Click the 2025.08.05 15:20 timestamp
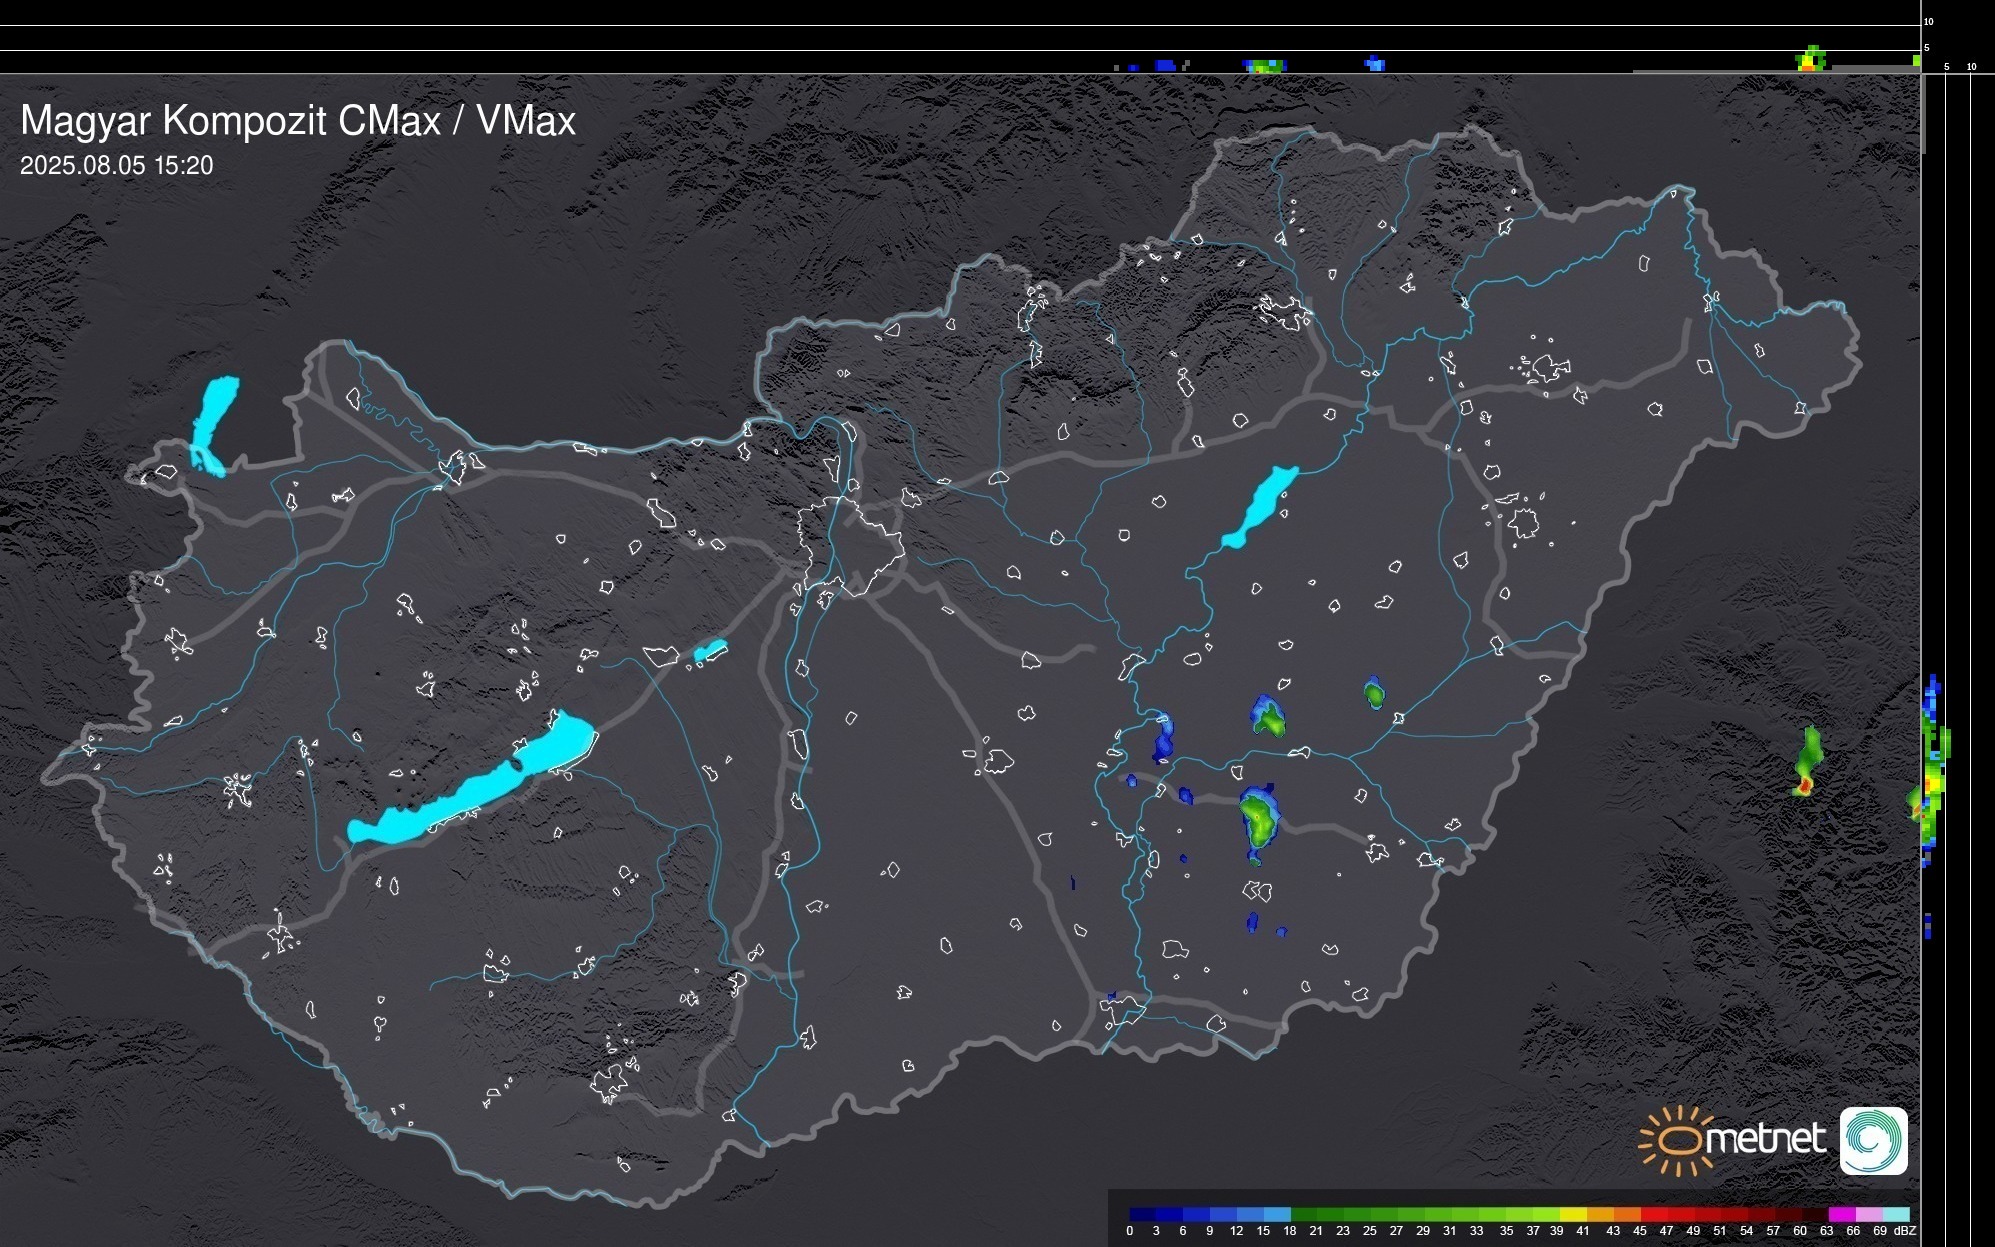 point(117,166)
